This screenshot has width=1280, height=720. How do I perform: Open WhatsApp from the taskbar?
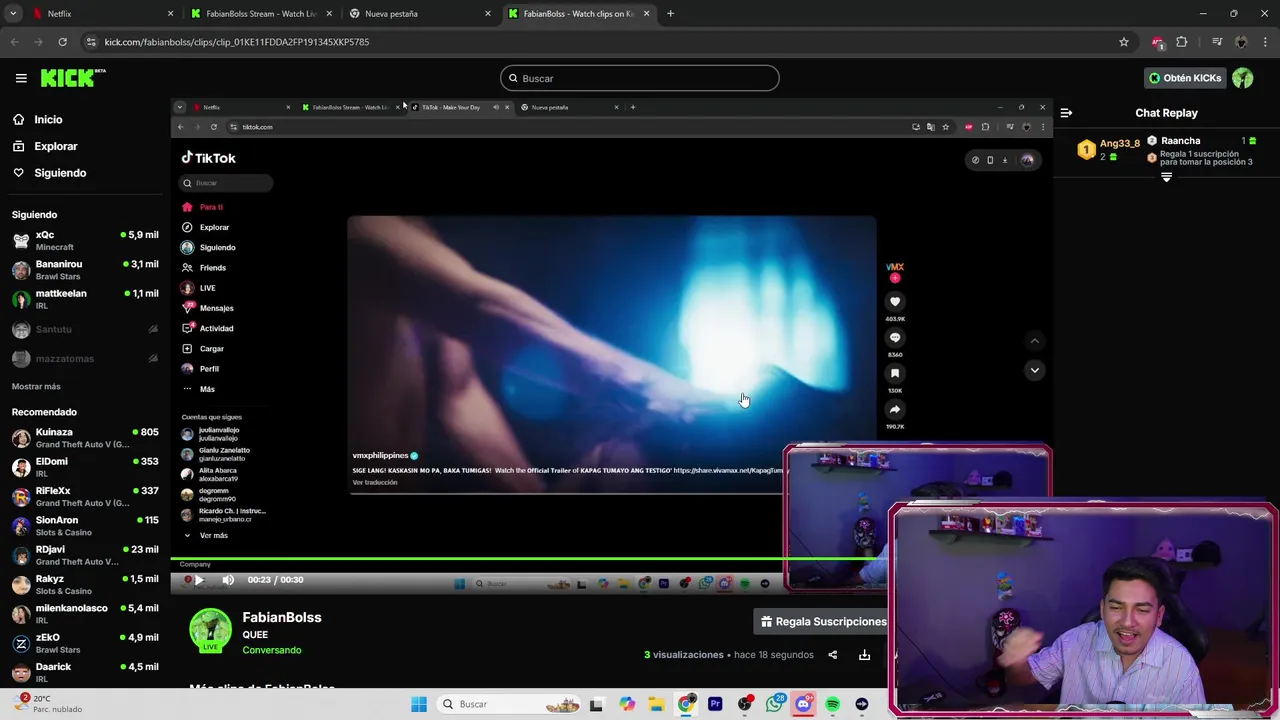(x=774, y=705)
